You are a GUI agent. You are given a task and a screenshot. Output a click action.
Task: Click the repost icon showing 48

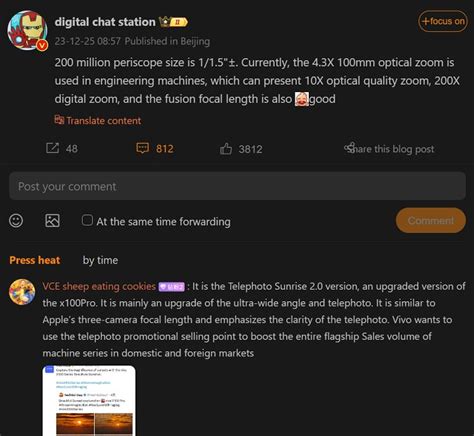[52, 148]
